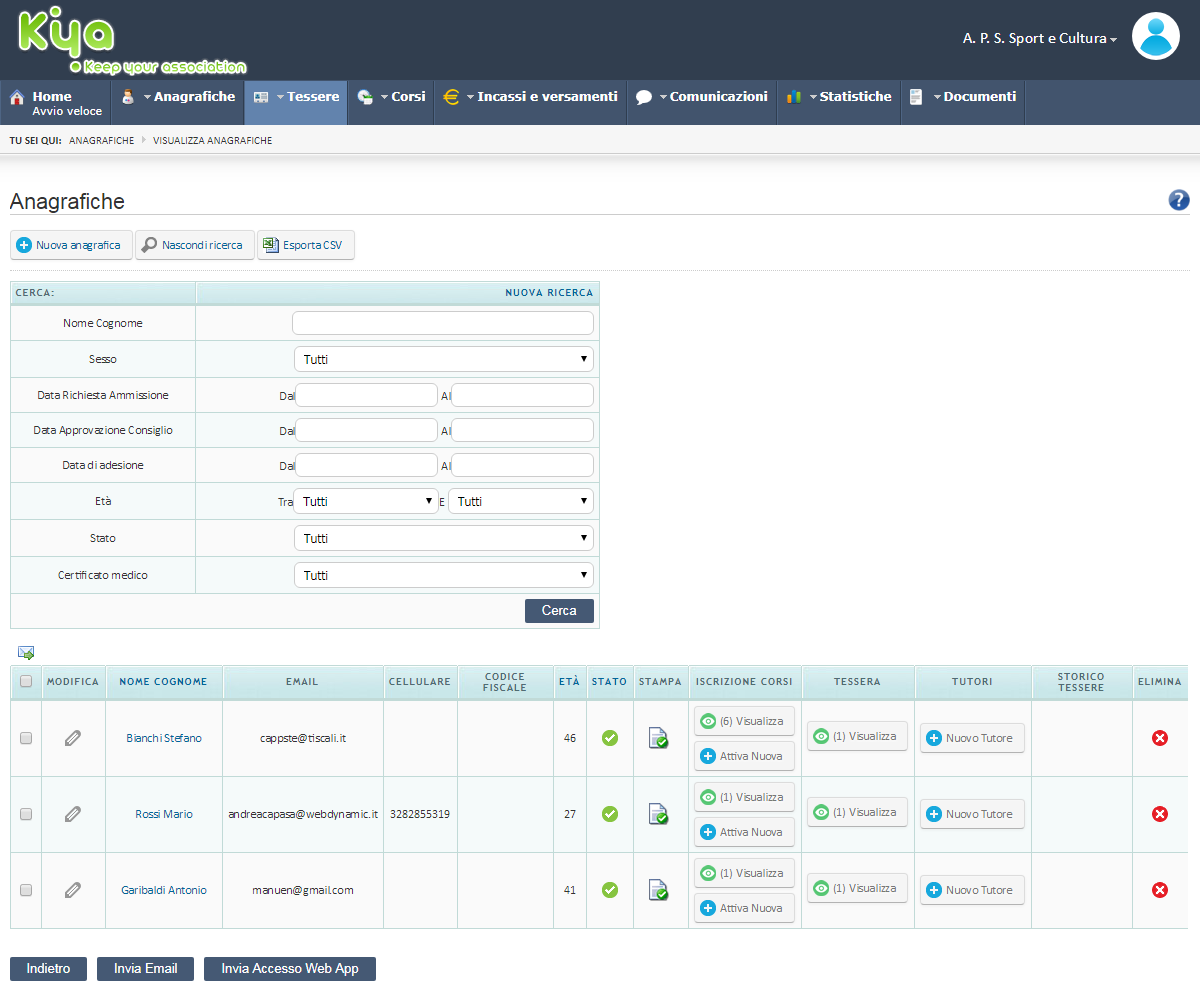This screenshot has width=1200, height=1000.
Task: View course enrollment for Rossi Mario
Action: coord(744,797)
